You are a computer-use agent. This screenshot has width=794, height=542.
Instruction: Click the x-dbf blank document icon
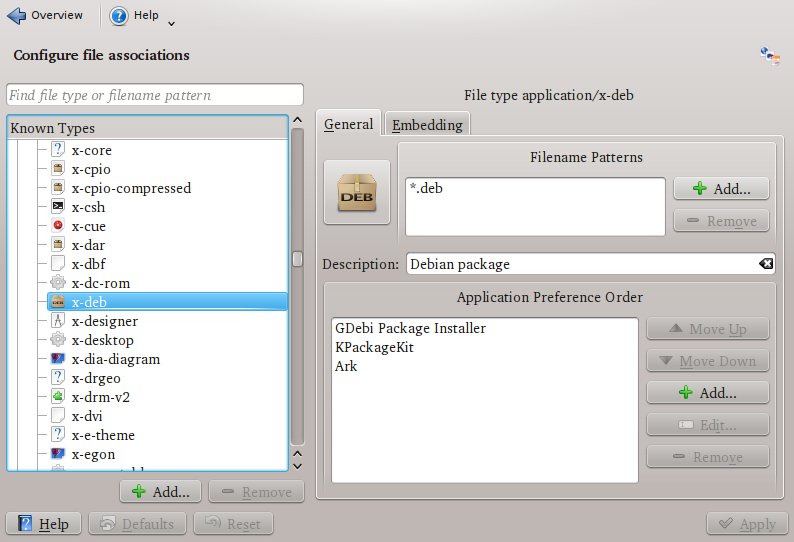pos(58,263)
